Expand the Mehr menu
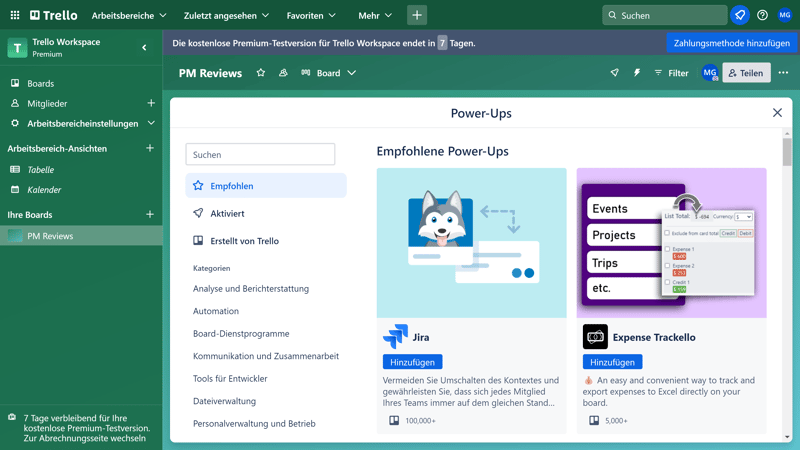This screenshot has width=800, height=450. [x=375, y=15]
